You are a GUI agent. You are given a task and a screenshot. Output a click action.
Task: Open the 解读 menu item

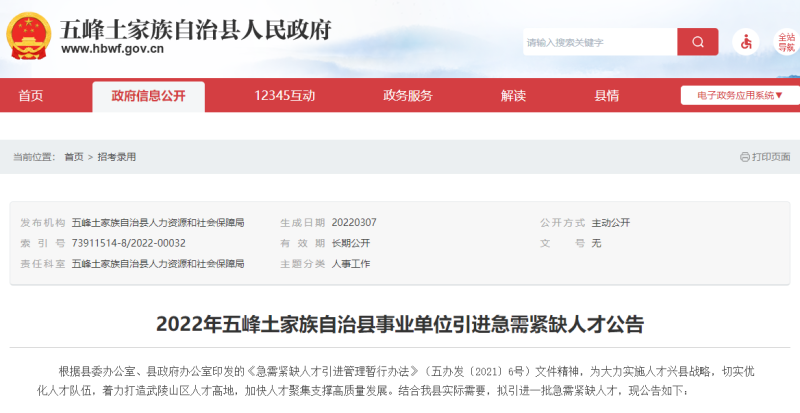[x=513, y=95]
